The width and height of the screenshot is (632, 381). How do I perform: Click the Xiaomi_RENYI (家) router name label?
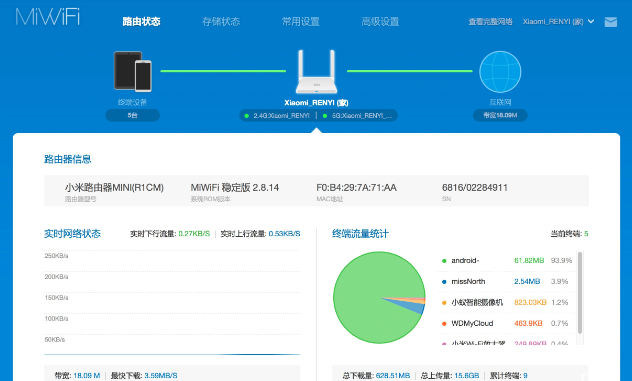[316, 102]
